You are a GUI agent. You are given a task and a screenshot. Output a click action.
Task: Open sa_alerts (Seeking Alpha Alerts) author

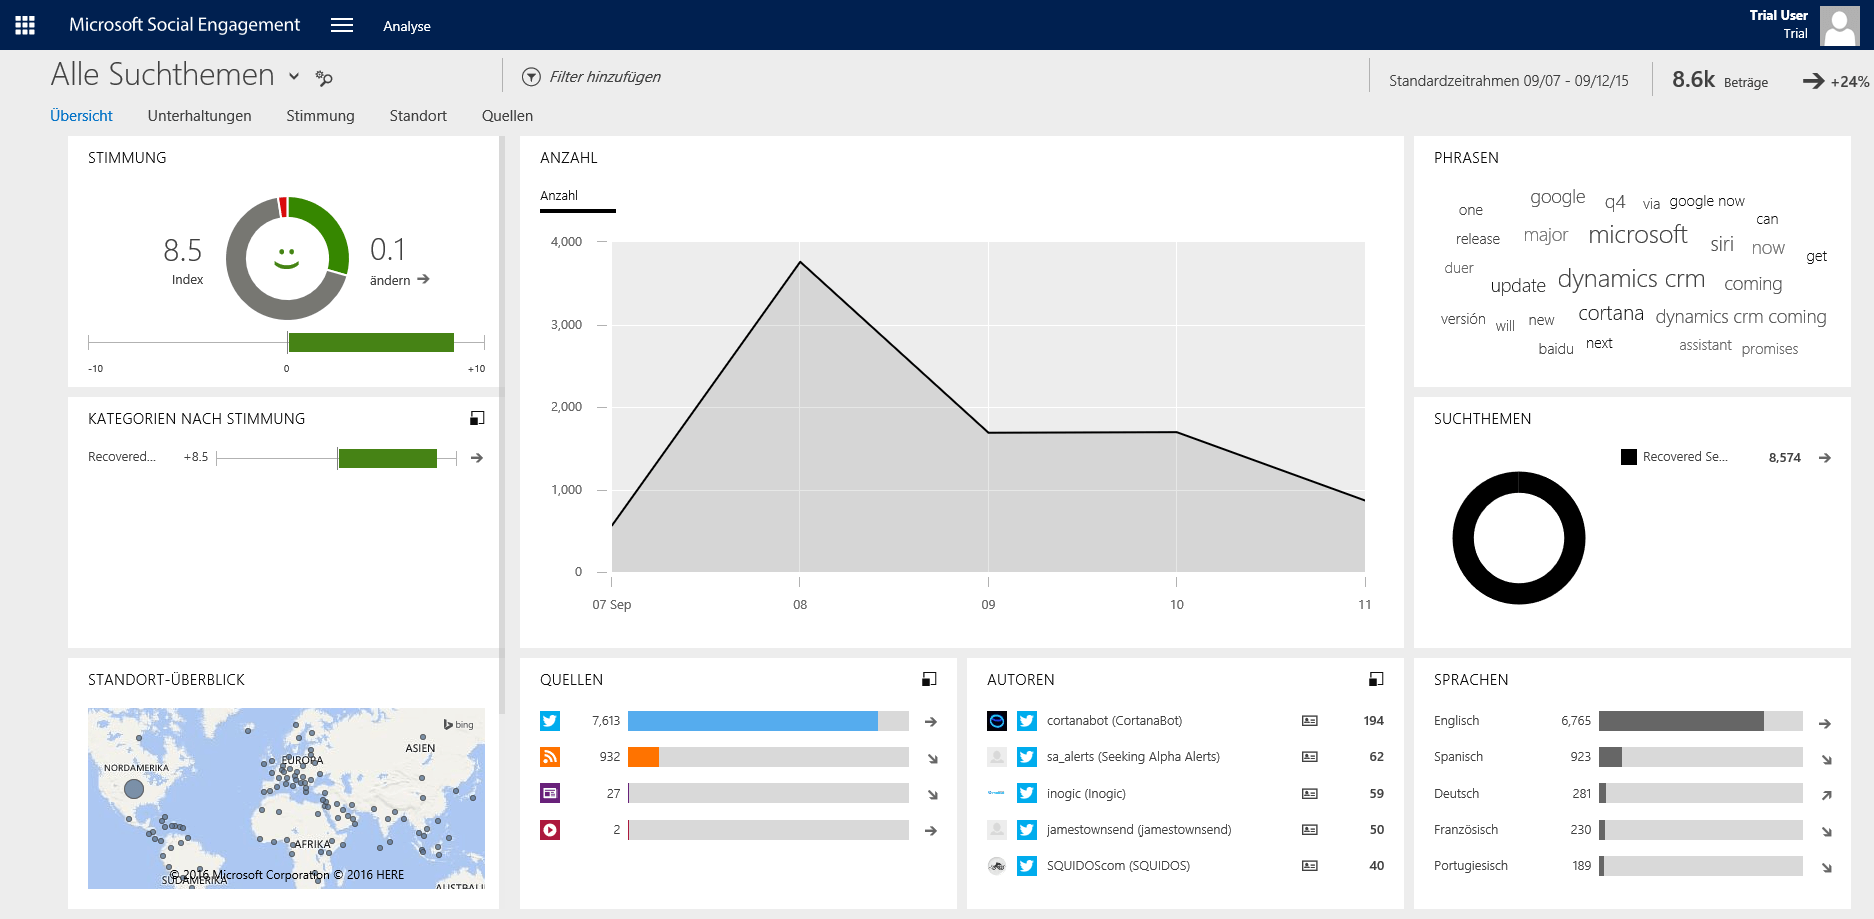click(x=1133, y=757)
